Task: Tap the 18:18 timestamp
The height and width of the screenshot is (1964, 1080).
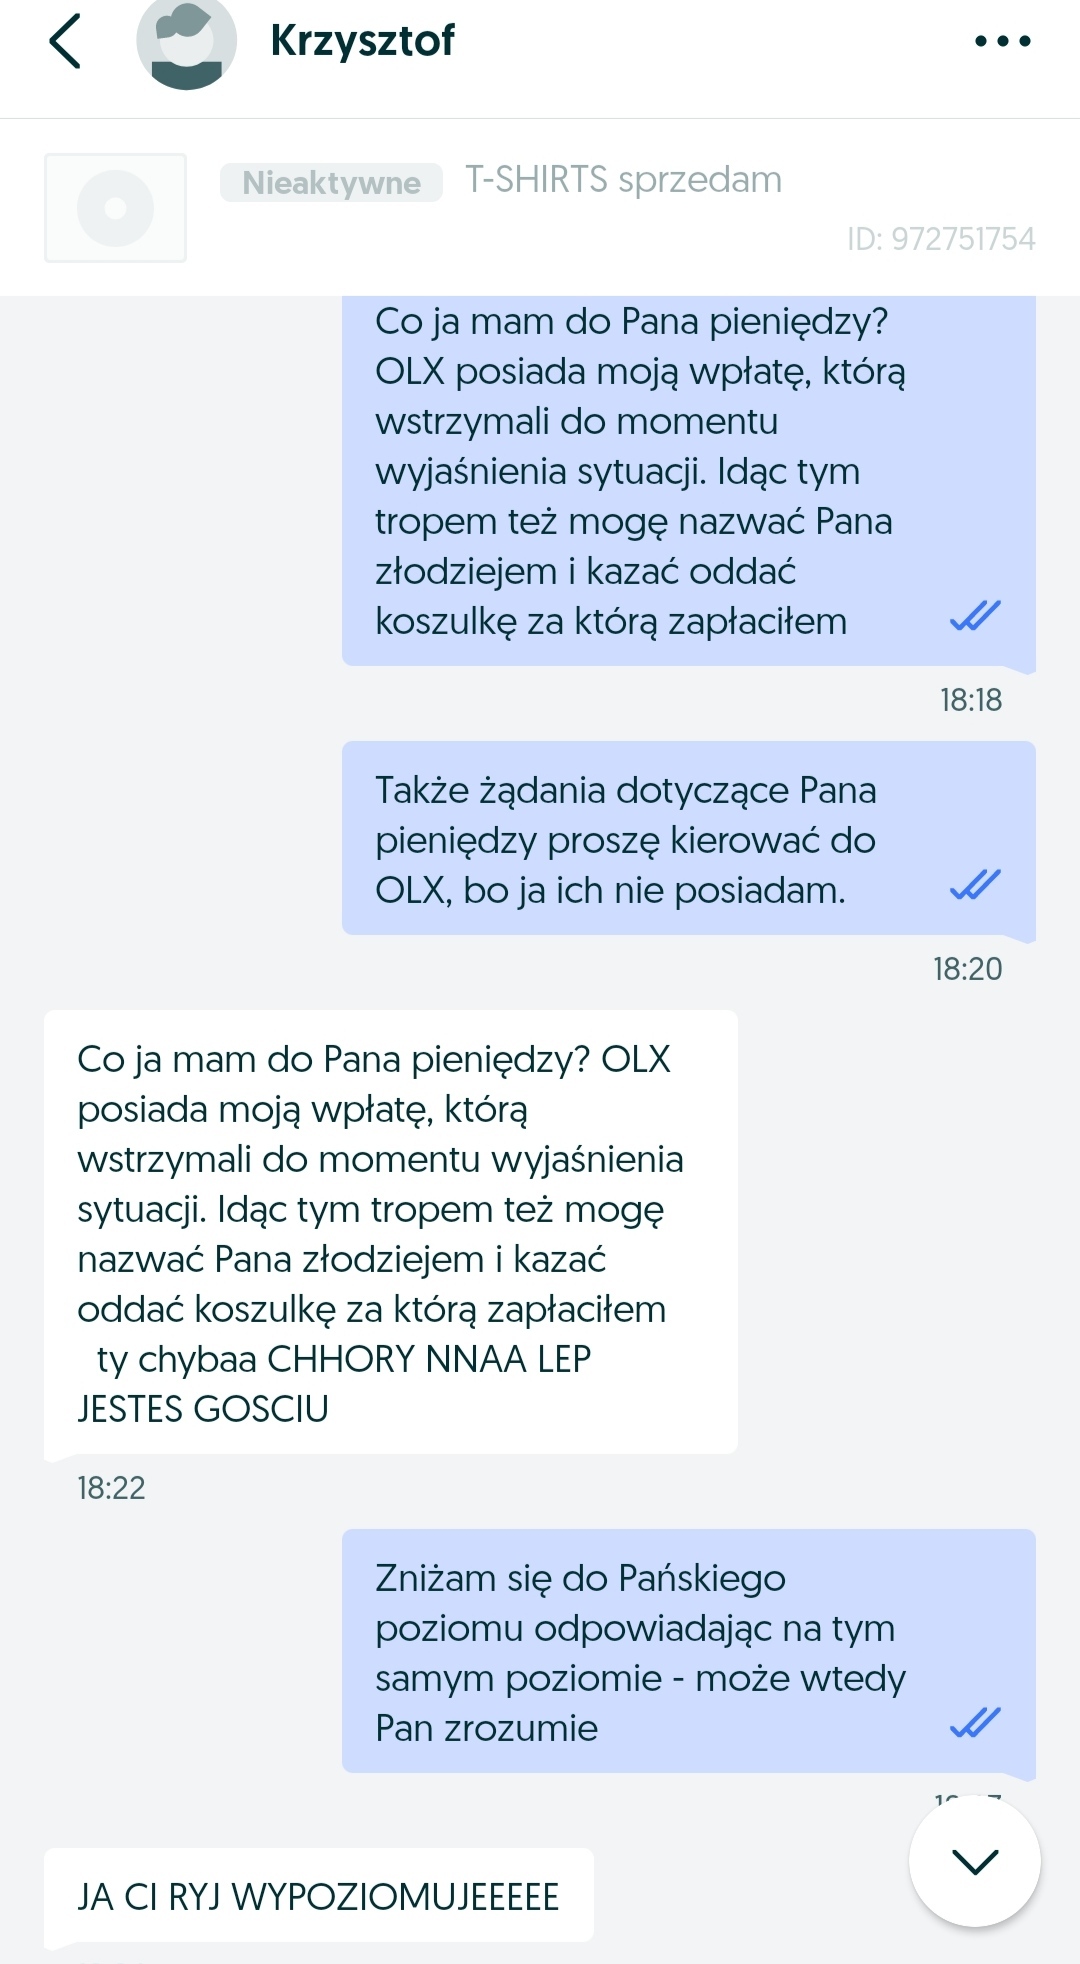Action: (x=971, y=700)
